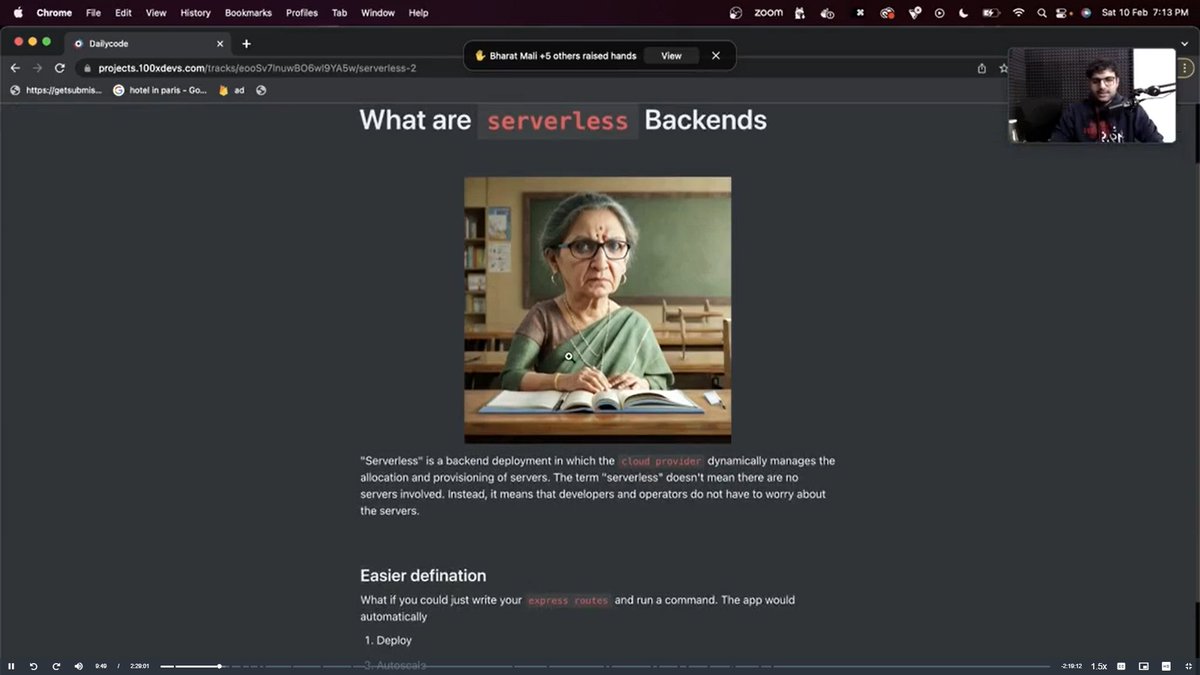Viewport: 1200px width, 675px height.
Task: Click the 'cloud provider' code text
Action: point(661,461)
